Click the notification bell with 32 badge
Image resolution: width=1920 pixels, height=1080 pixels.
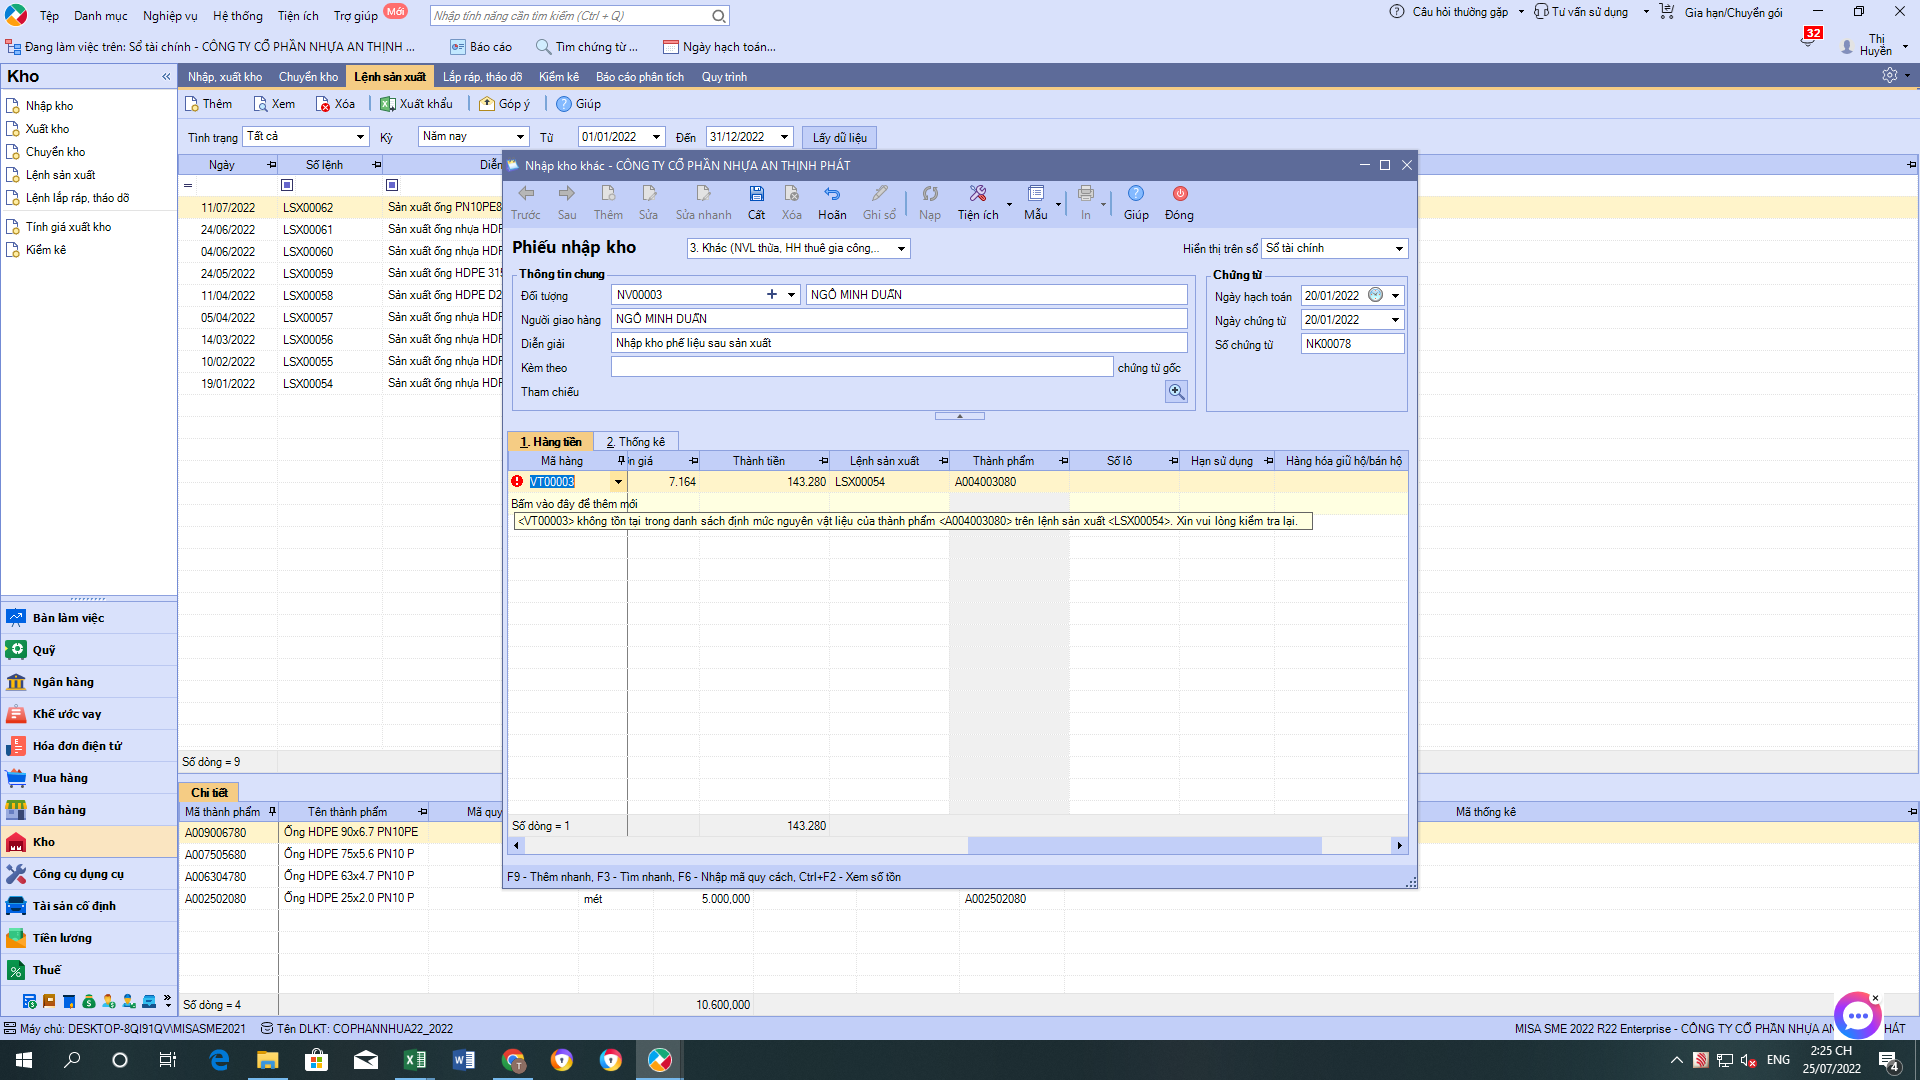(1810, 38)
